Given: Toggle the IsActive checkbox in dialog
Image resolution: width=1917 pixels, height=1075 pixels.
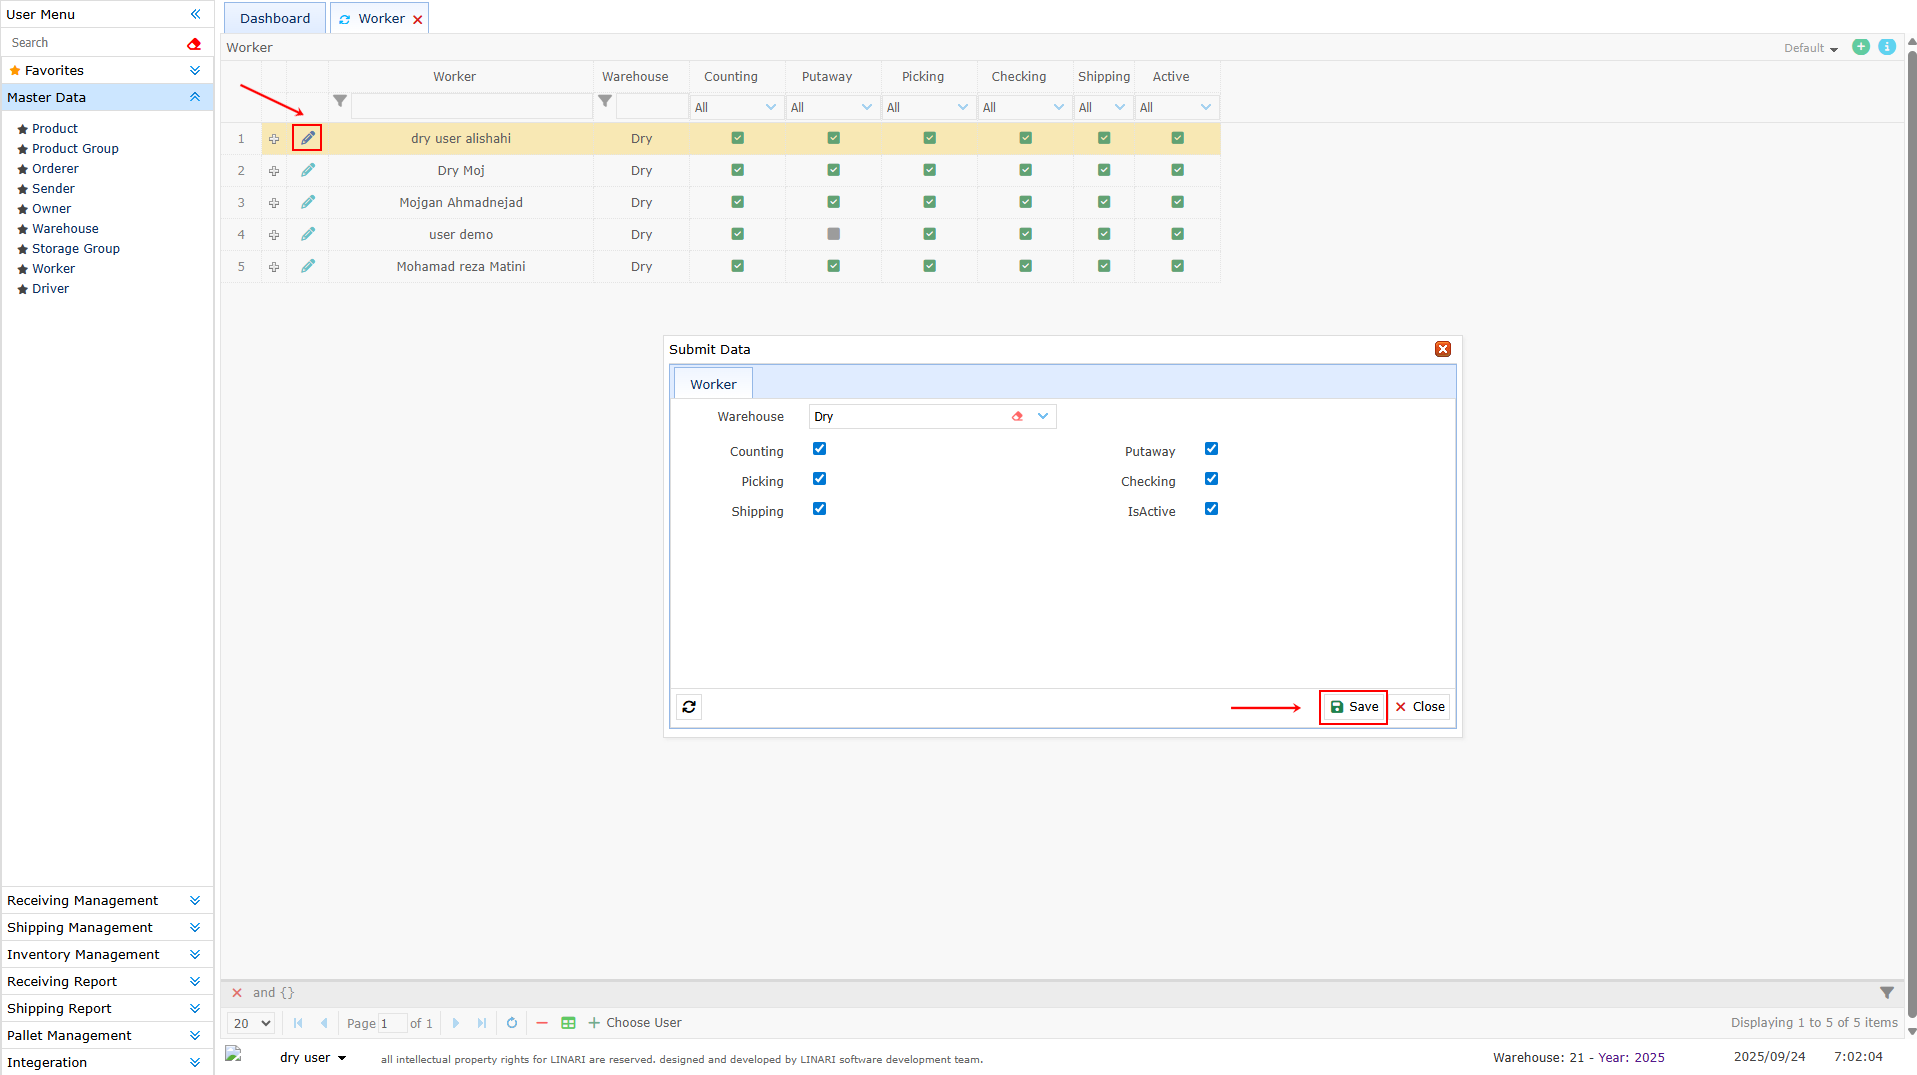Looking at the screenshot, I should pos(1211,509).
